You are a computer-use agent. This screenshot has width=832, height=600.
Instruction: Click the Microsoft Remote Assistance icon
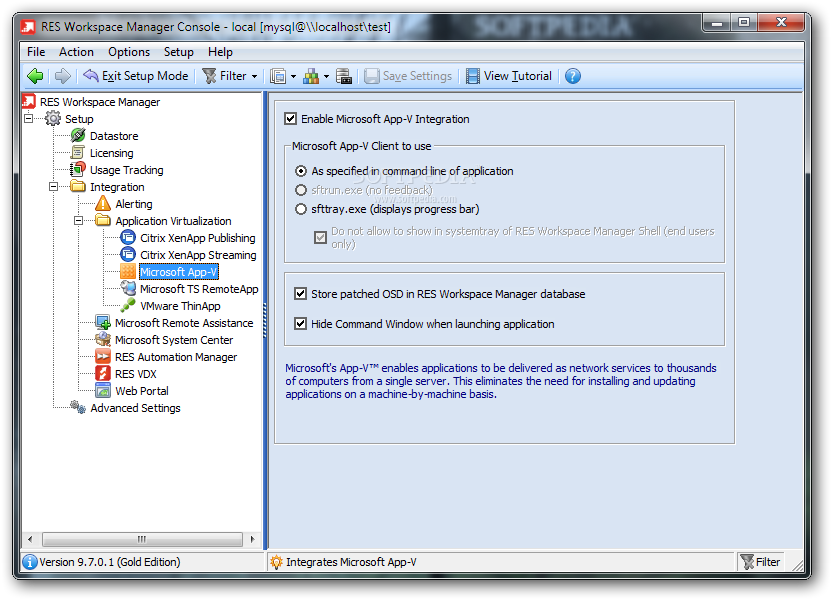(x=103, y=322)
